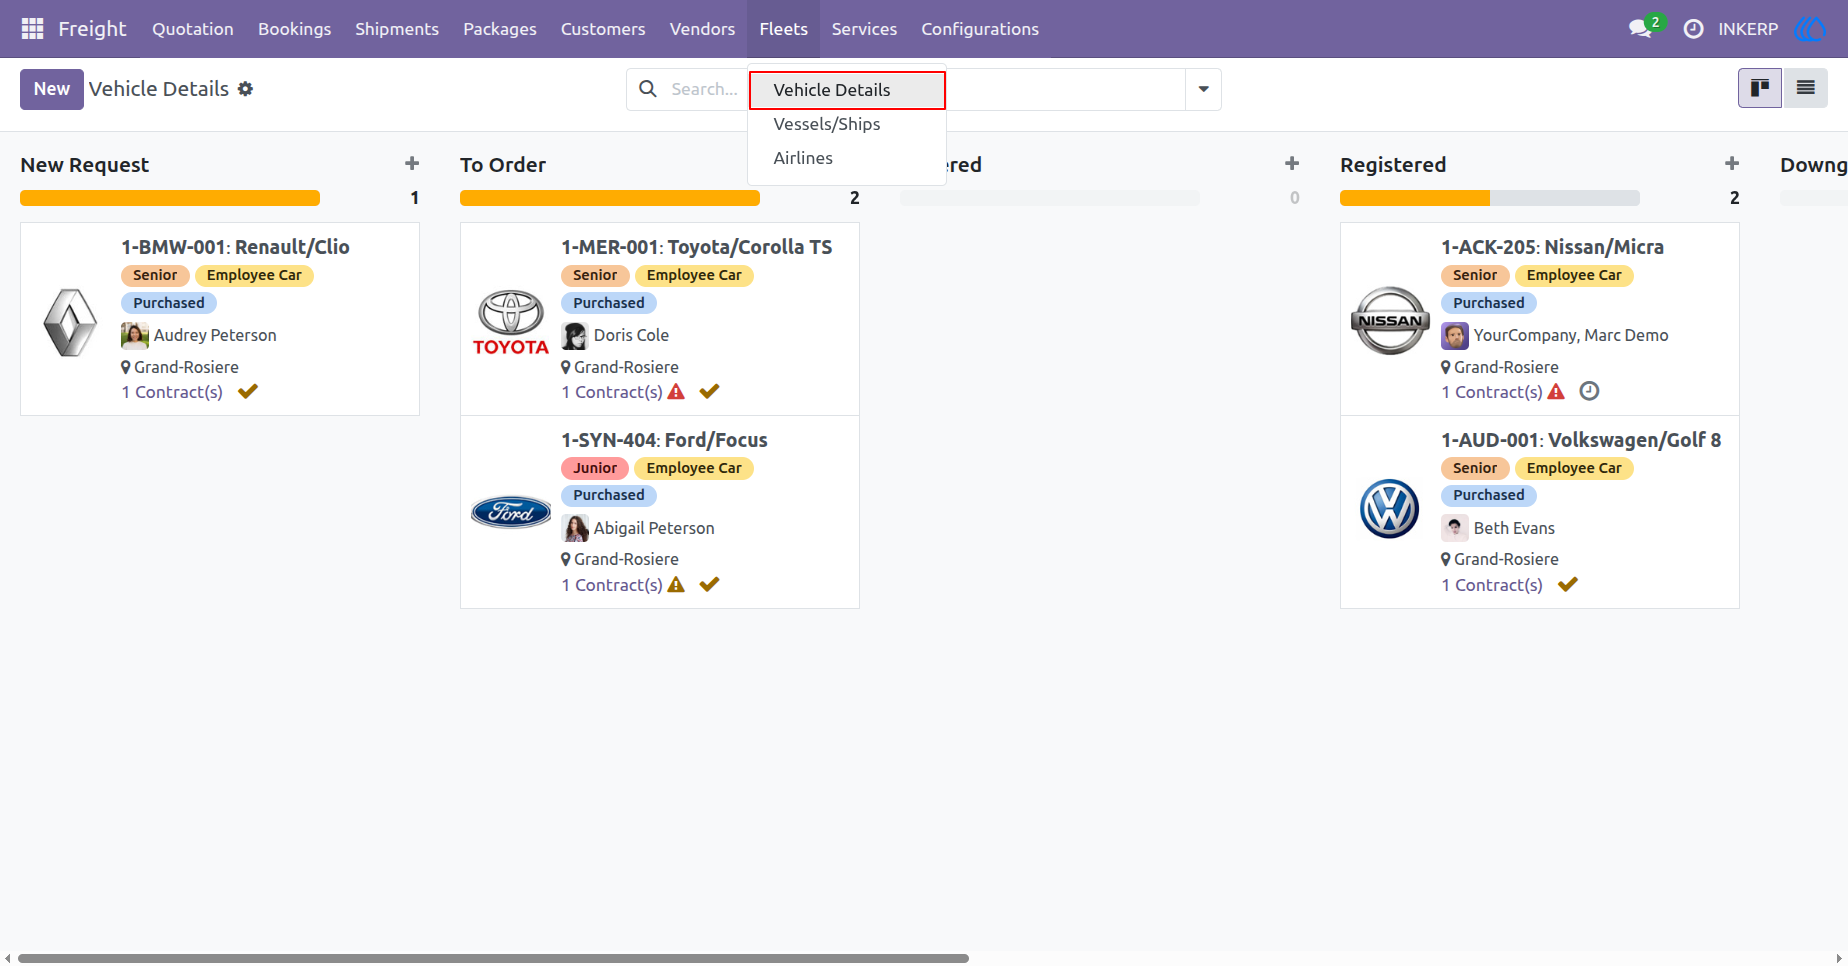Open the Quotation menu

(x=193, y=29)
